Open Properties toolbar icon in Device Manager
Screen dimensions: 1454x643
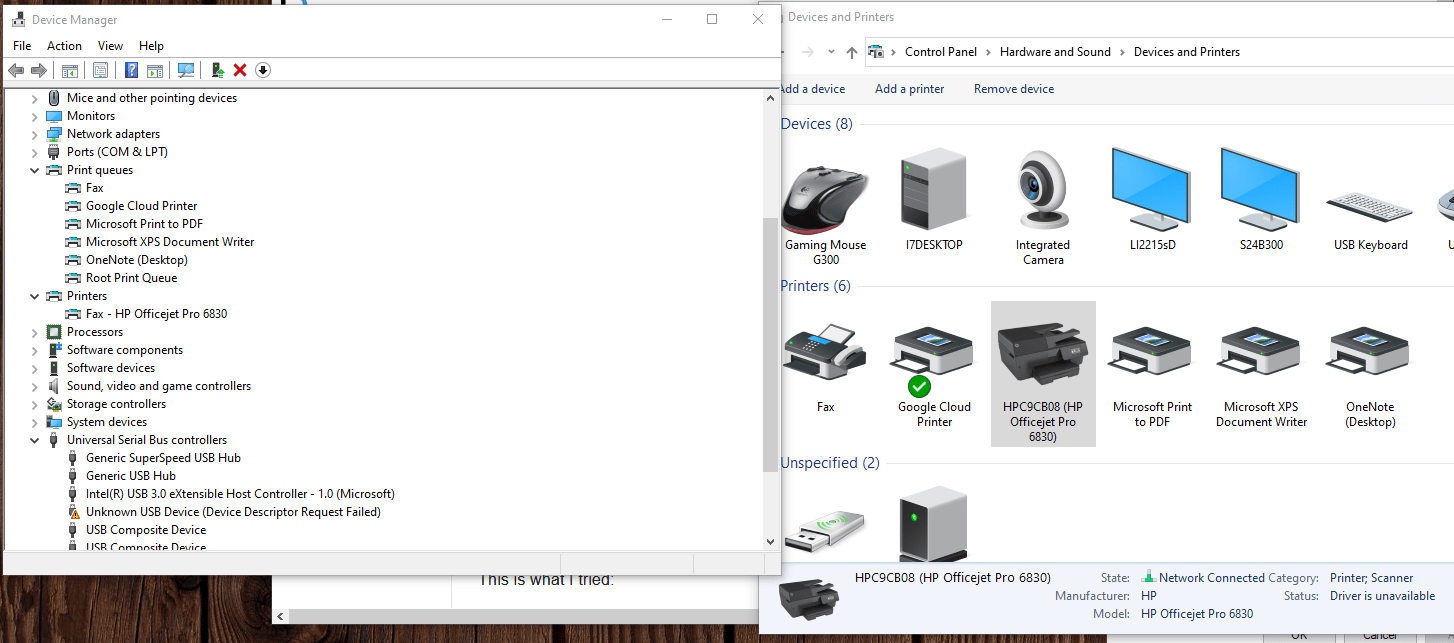[100, 70]
